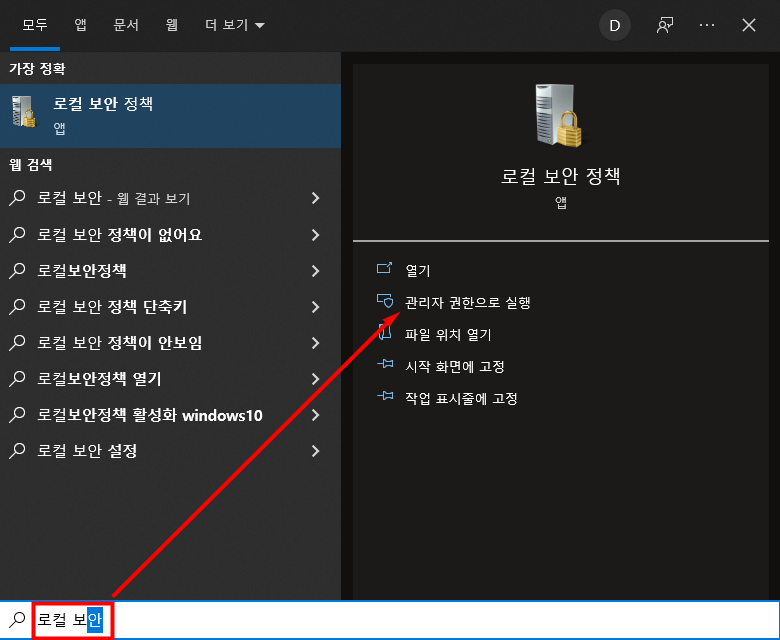The image size is (780, 640).
Task: Click 관리자 권한으로 실행
Action: 468,302
